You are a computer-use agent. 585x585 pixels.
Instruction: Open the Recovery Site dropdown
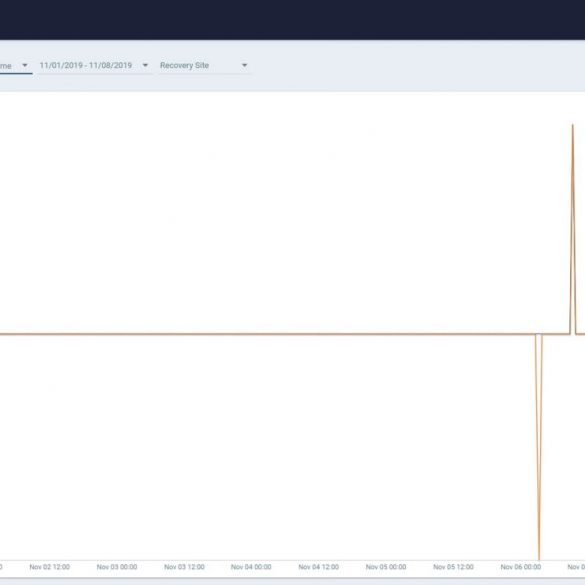click(x=204, y=66)
